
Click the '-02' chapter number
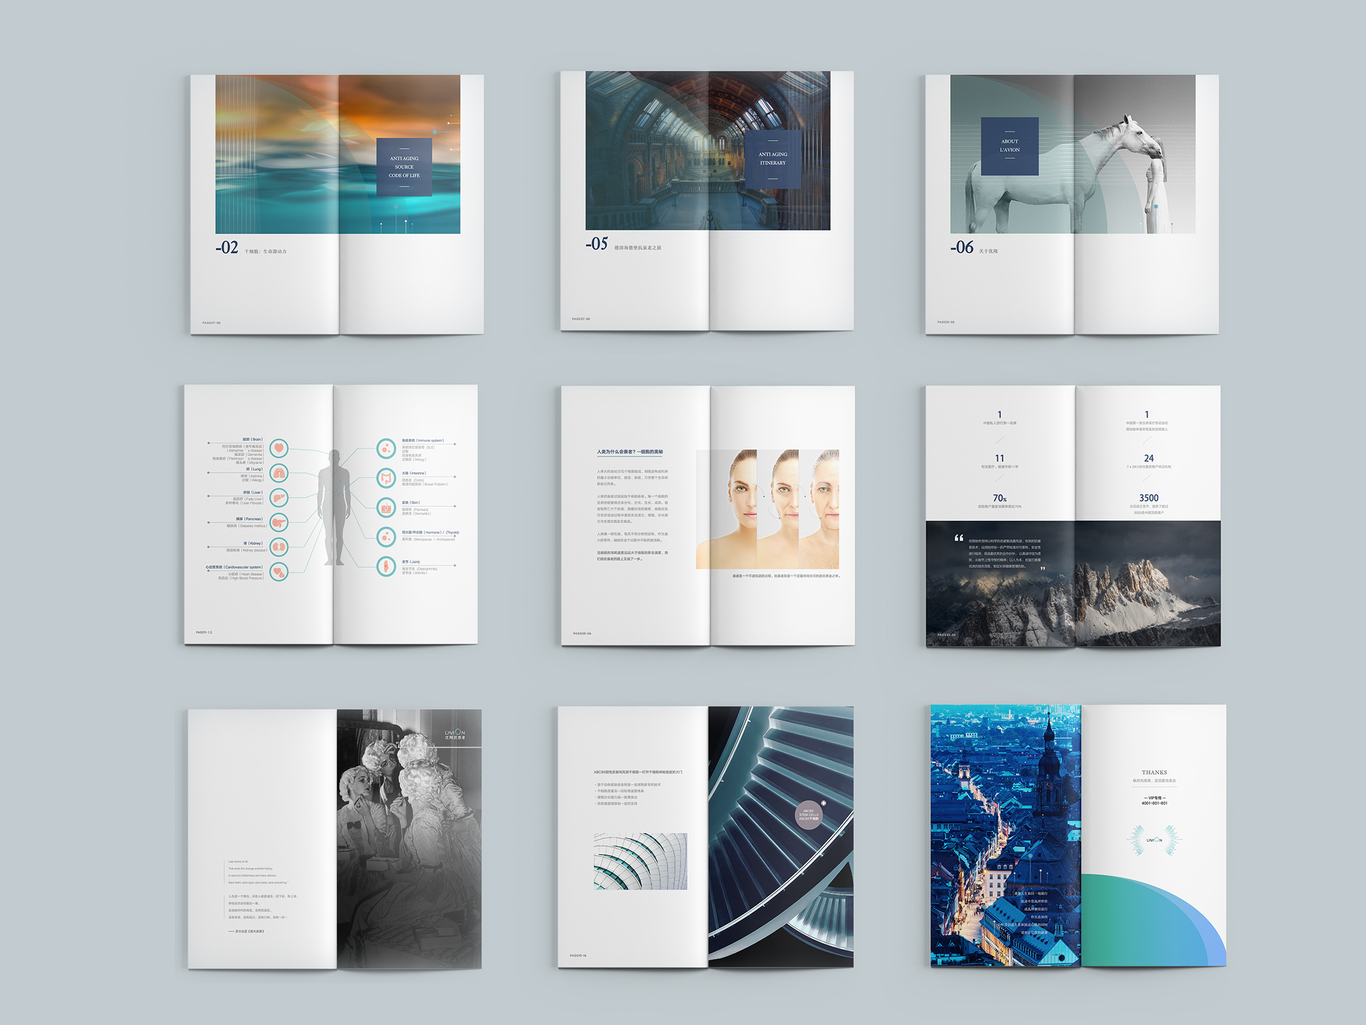[227, 248]
